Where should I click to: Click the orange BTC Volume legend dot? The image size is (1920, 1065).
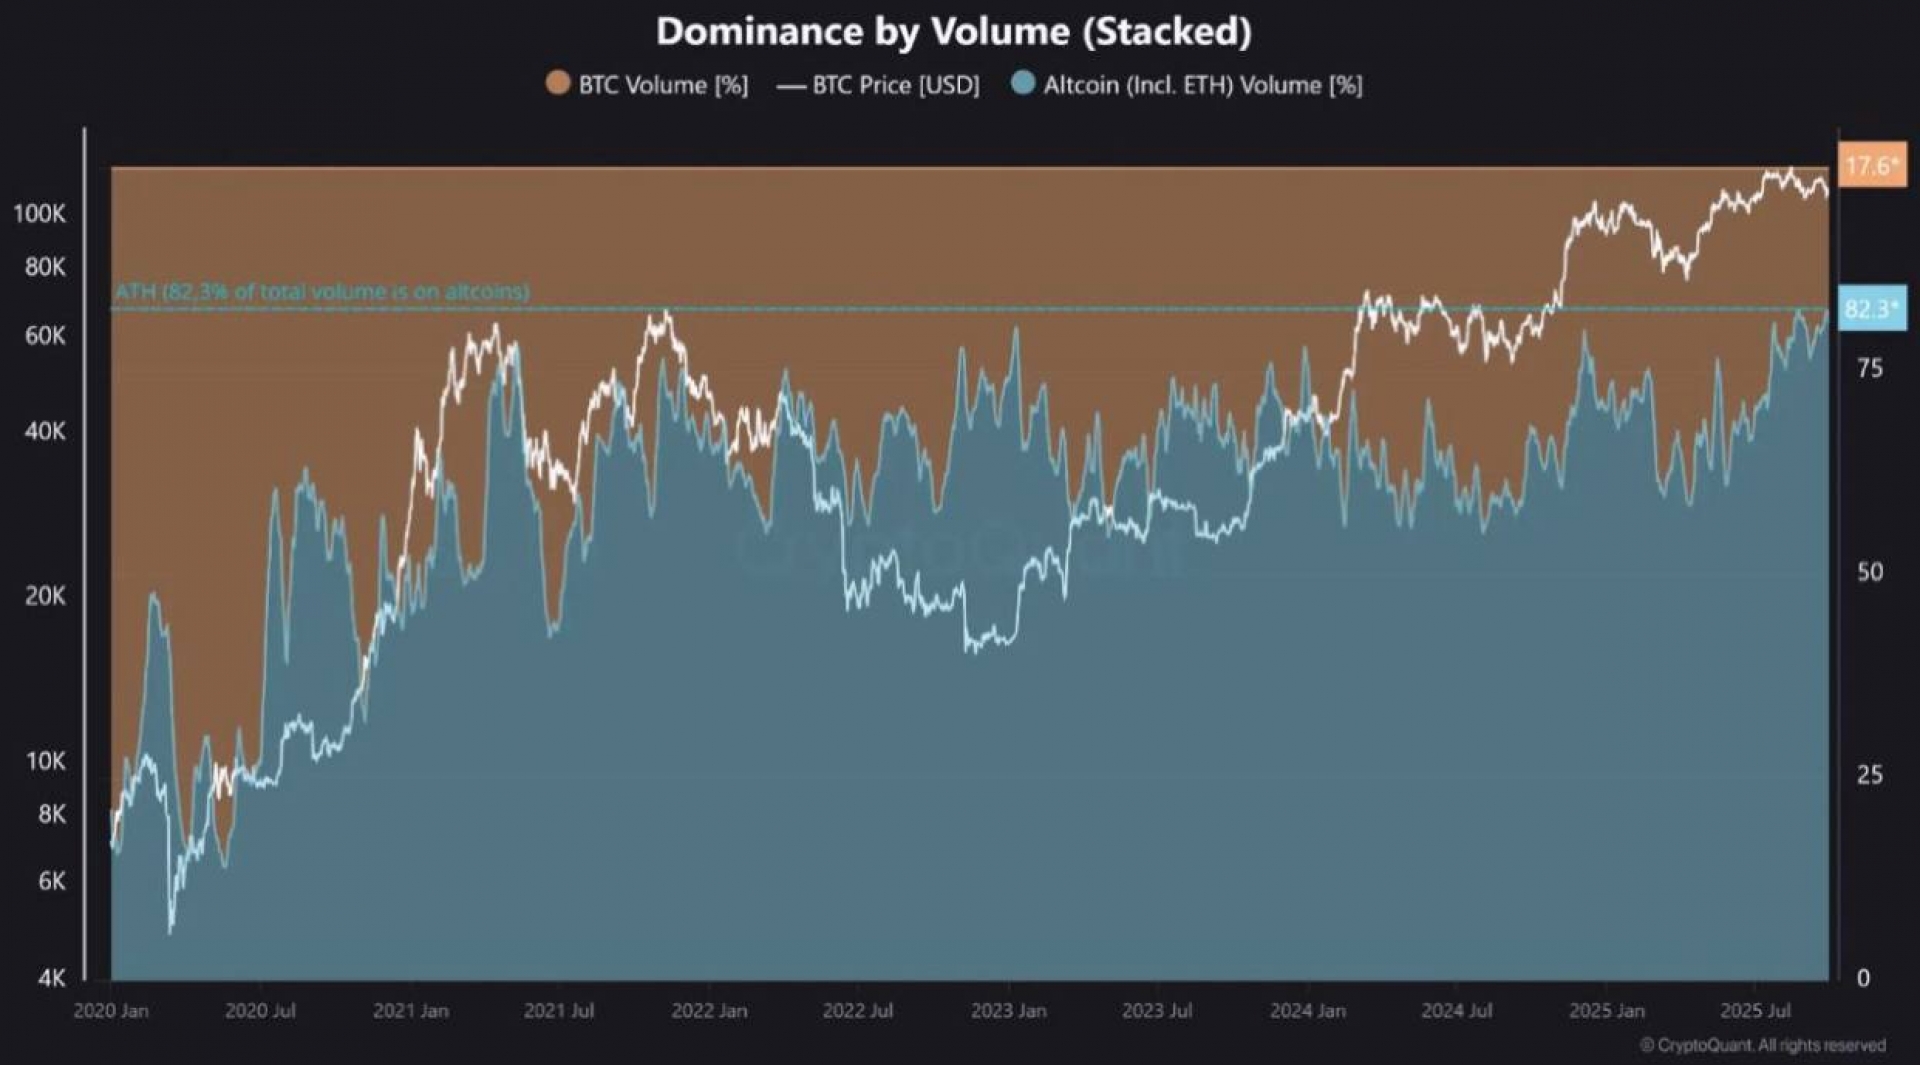(558, 84)
